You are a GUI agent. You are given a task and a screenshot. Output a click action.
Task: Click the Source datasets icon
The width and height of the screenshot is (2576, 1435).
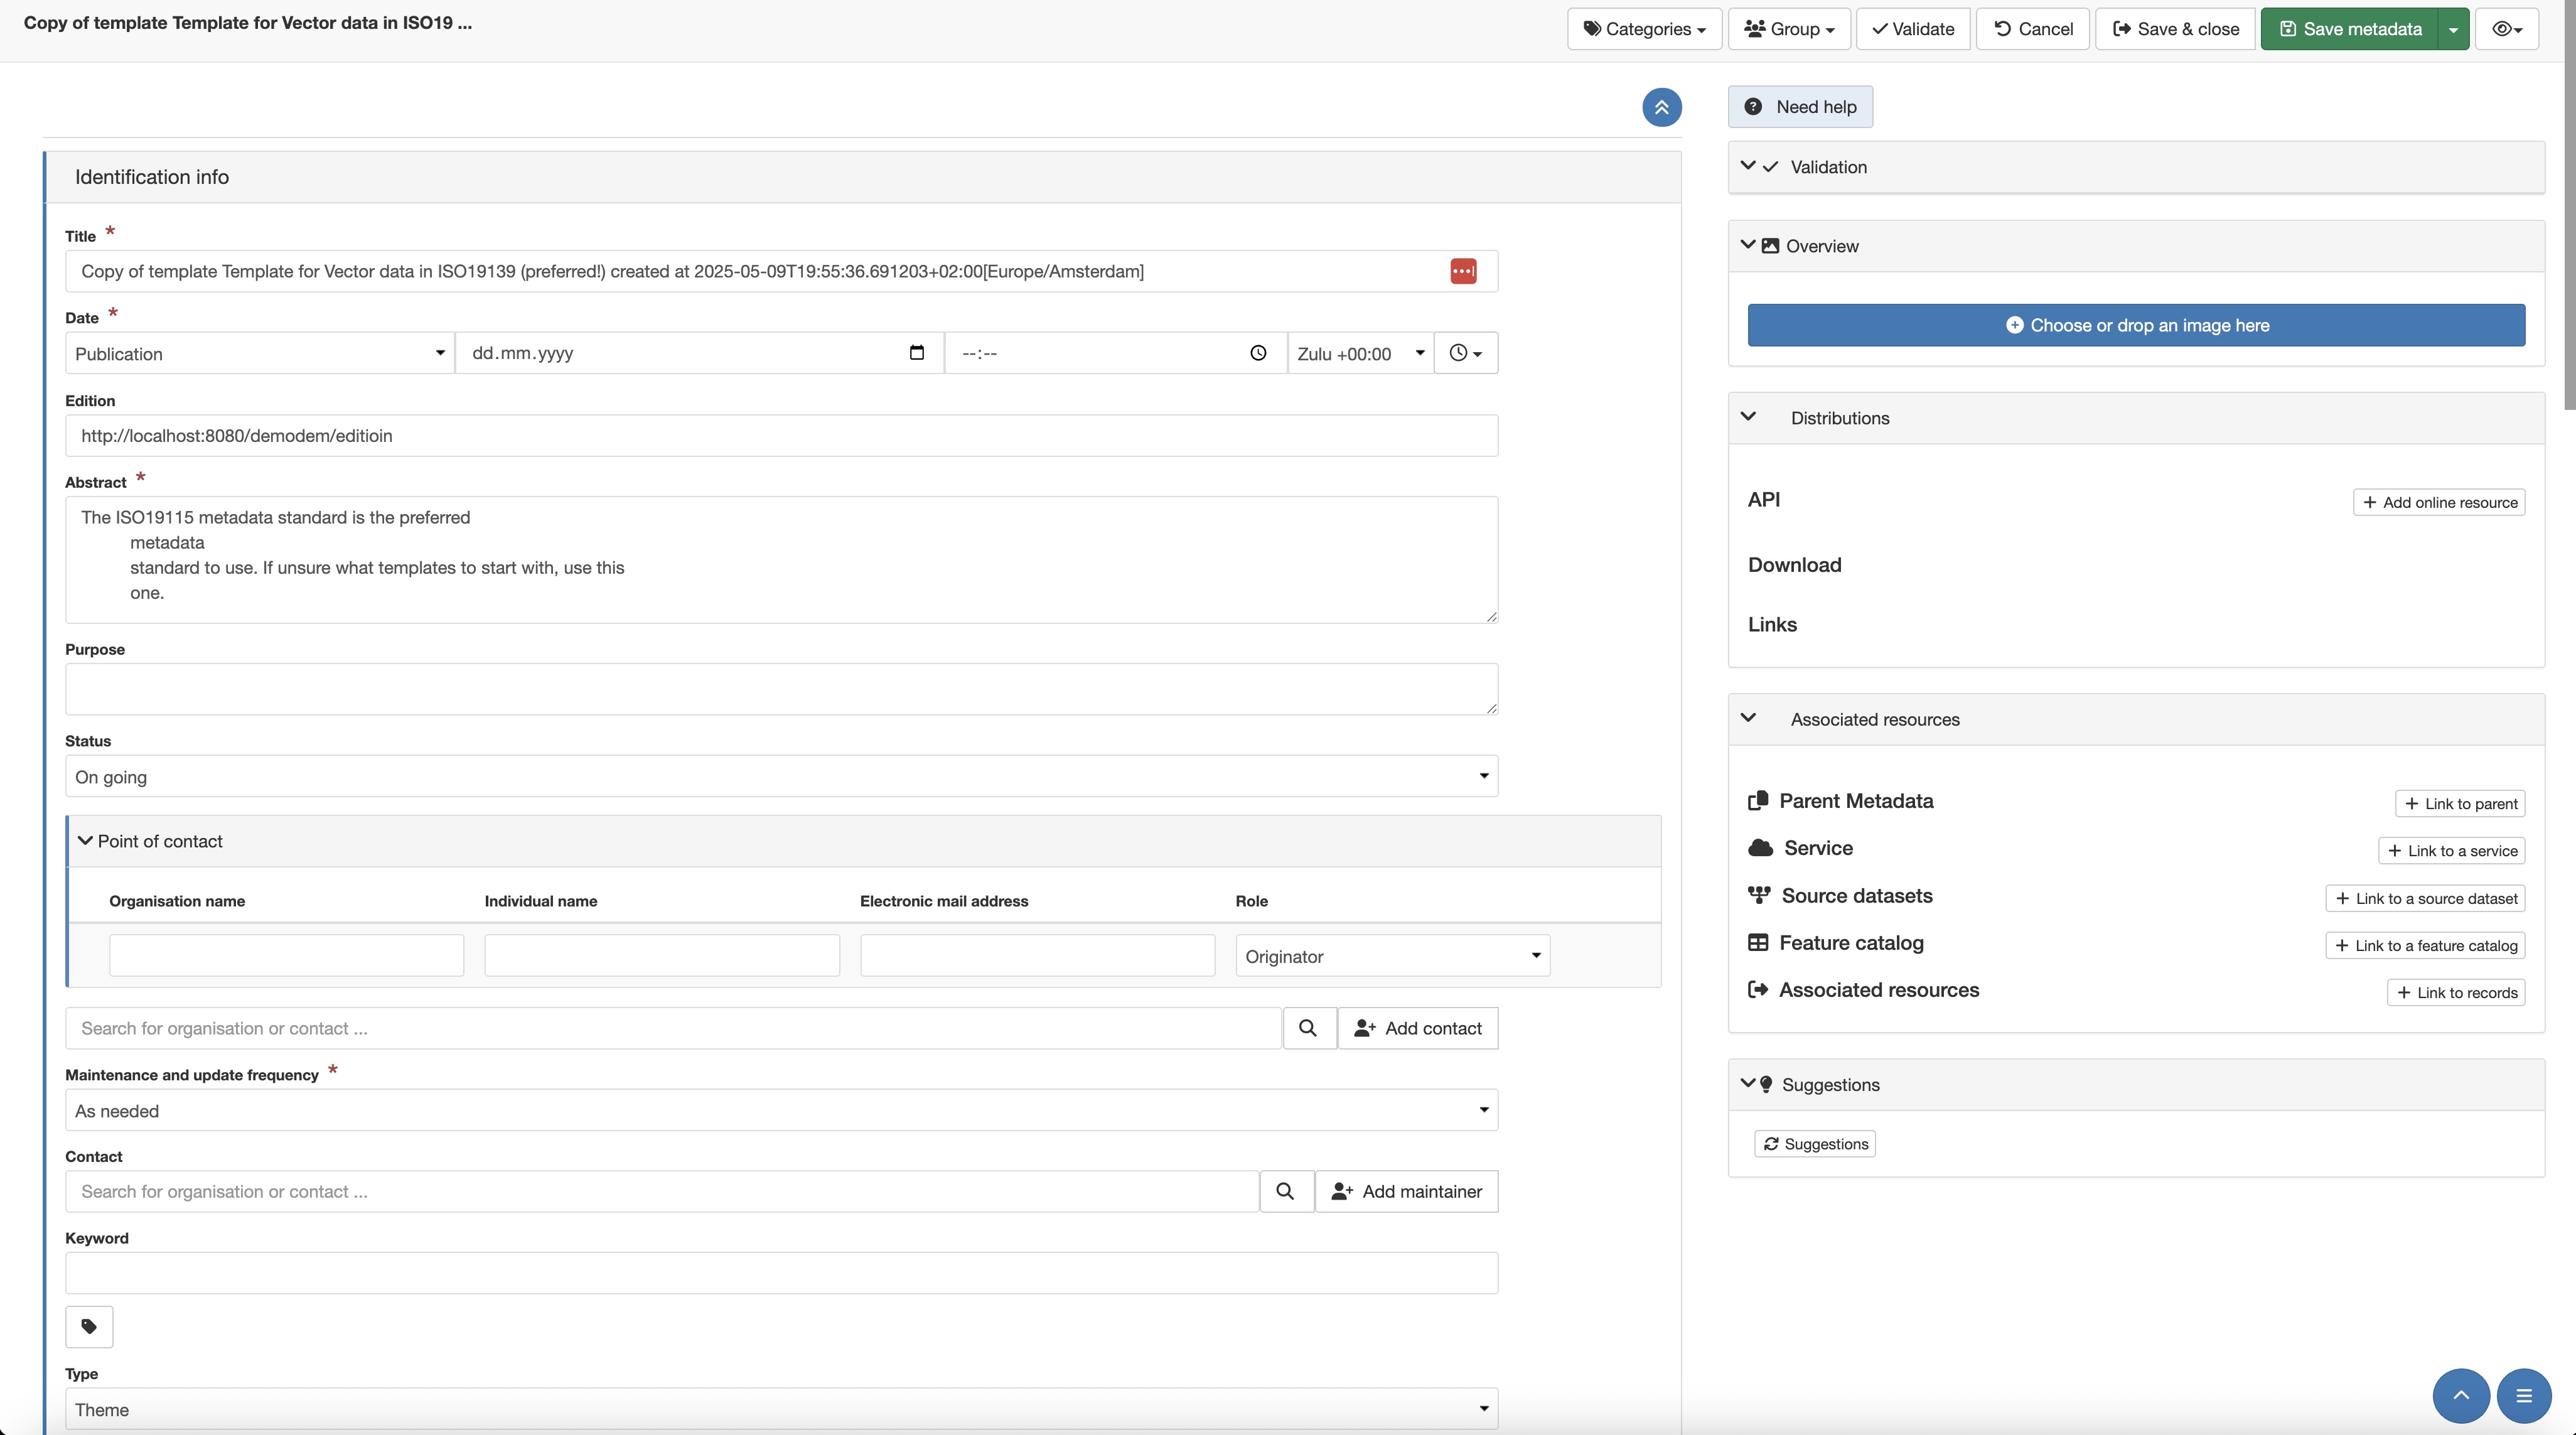coord(1759,895)
